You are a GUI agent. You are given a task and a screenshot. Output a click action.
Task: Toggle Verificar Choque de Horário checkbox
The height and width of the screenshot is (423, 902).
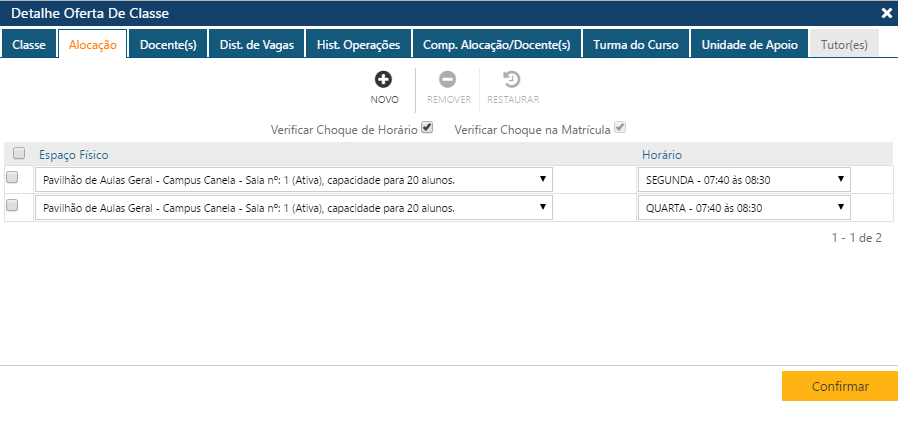click(427, 128)
